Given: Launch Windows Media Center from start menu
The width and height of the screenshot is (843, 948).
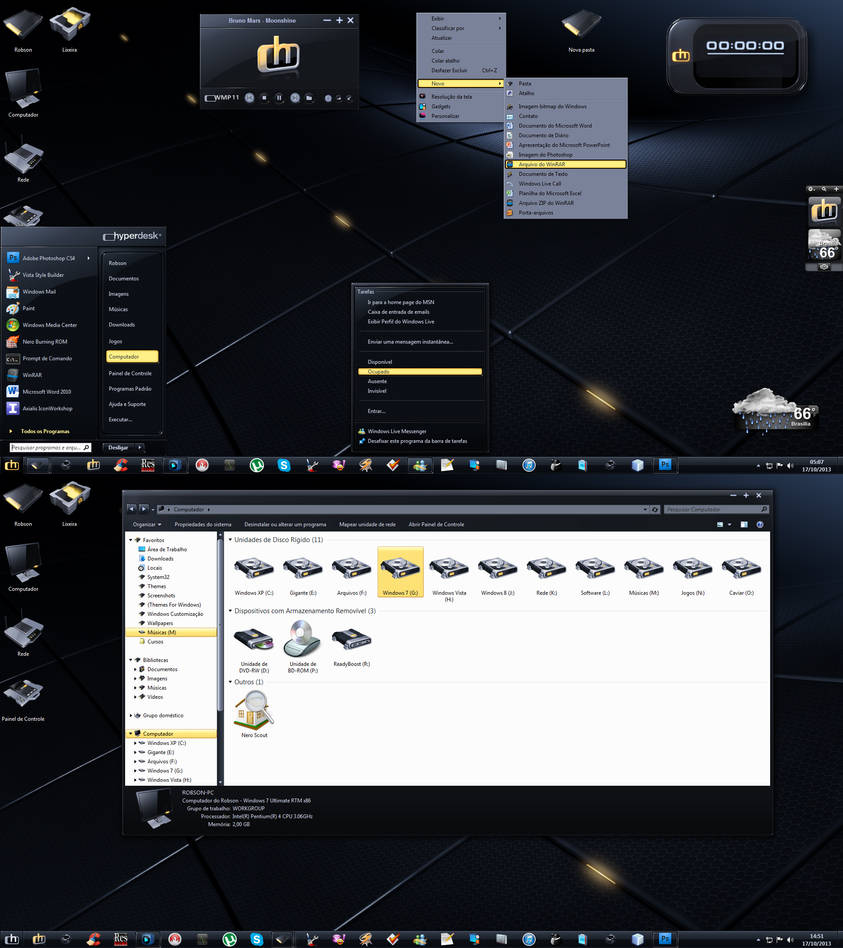Looking at the screenshot, I should tap(48, 325).
